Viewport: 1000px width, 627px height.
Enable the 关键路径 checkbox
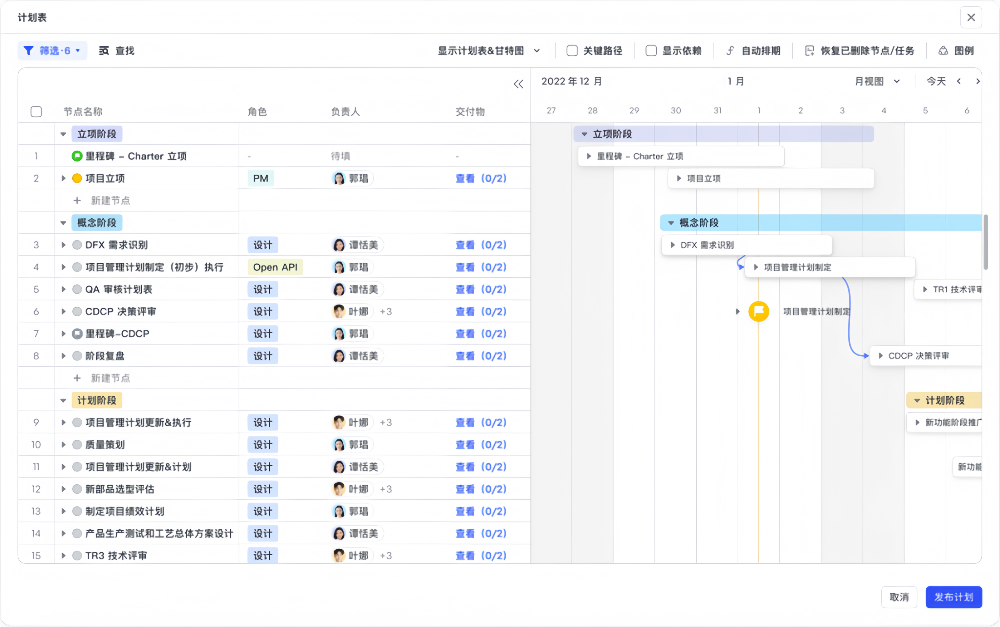coord(572,50)
